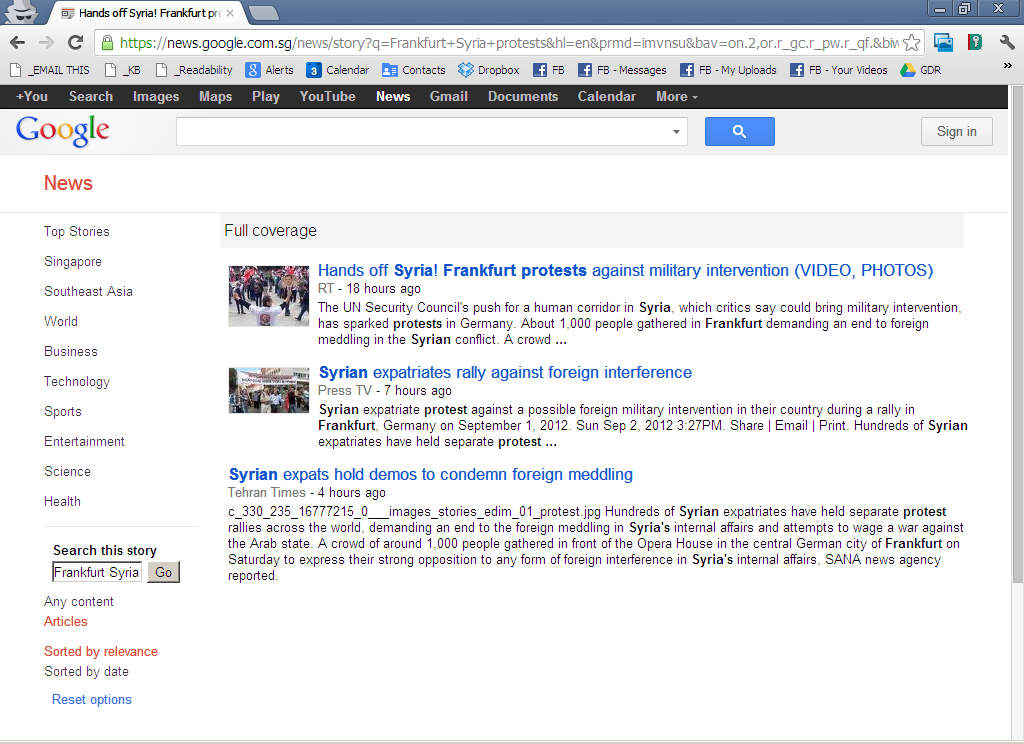This screenshot has width=1024, height=744.
Task: Click the Sign in button
Action: (957, 131)
